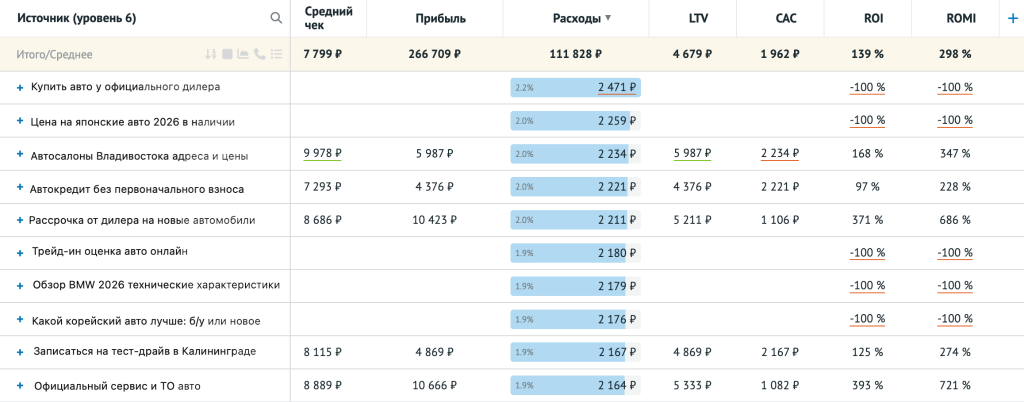Sort by the LTV column header
This screenshot has width=1024, height=402.
click(x=698, y=18)
